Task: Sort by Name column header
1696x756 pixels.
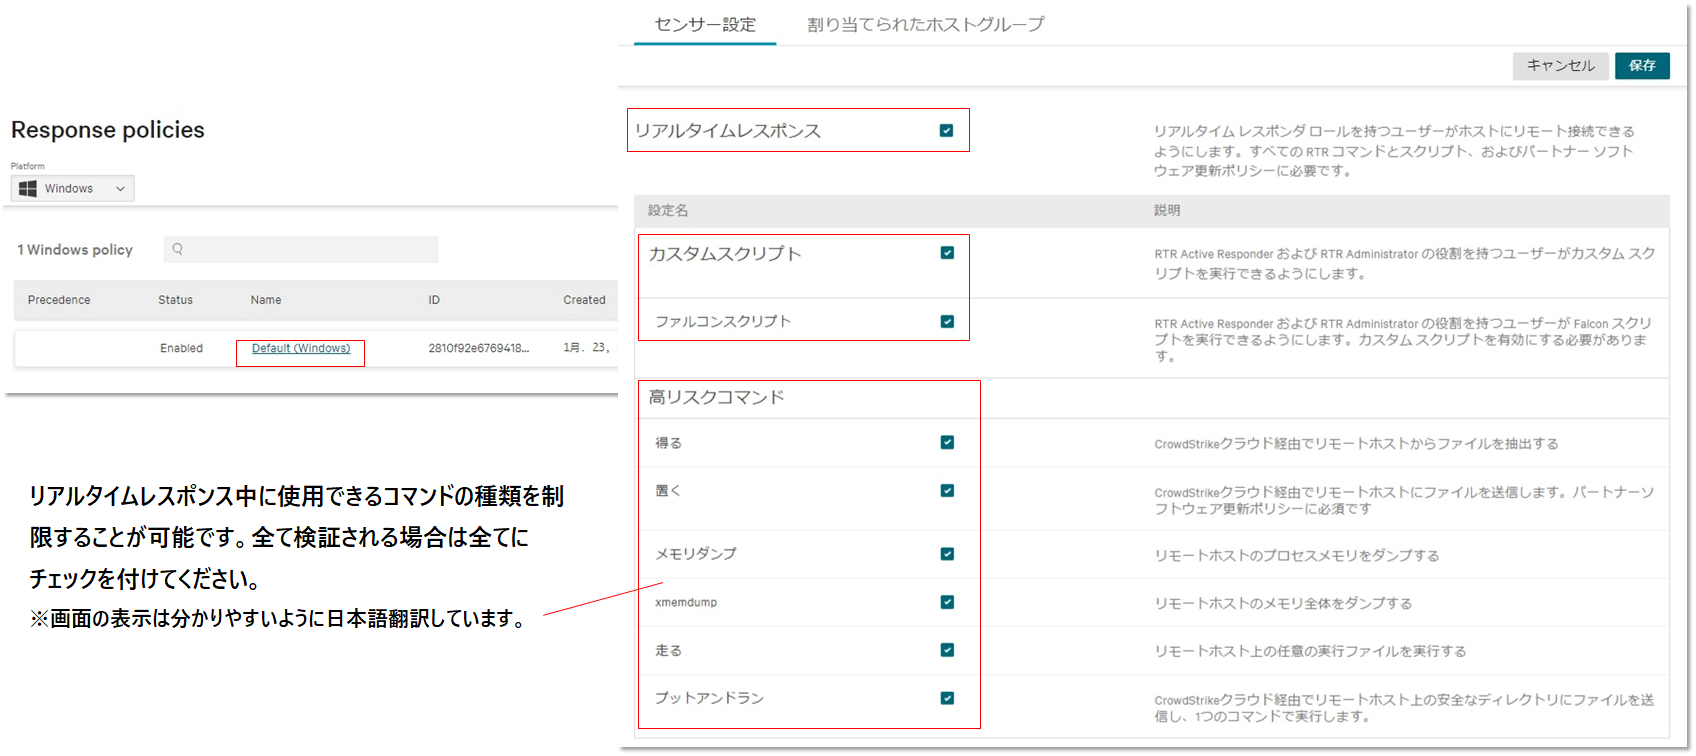Action: pos(266,300)
